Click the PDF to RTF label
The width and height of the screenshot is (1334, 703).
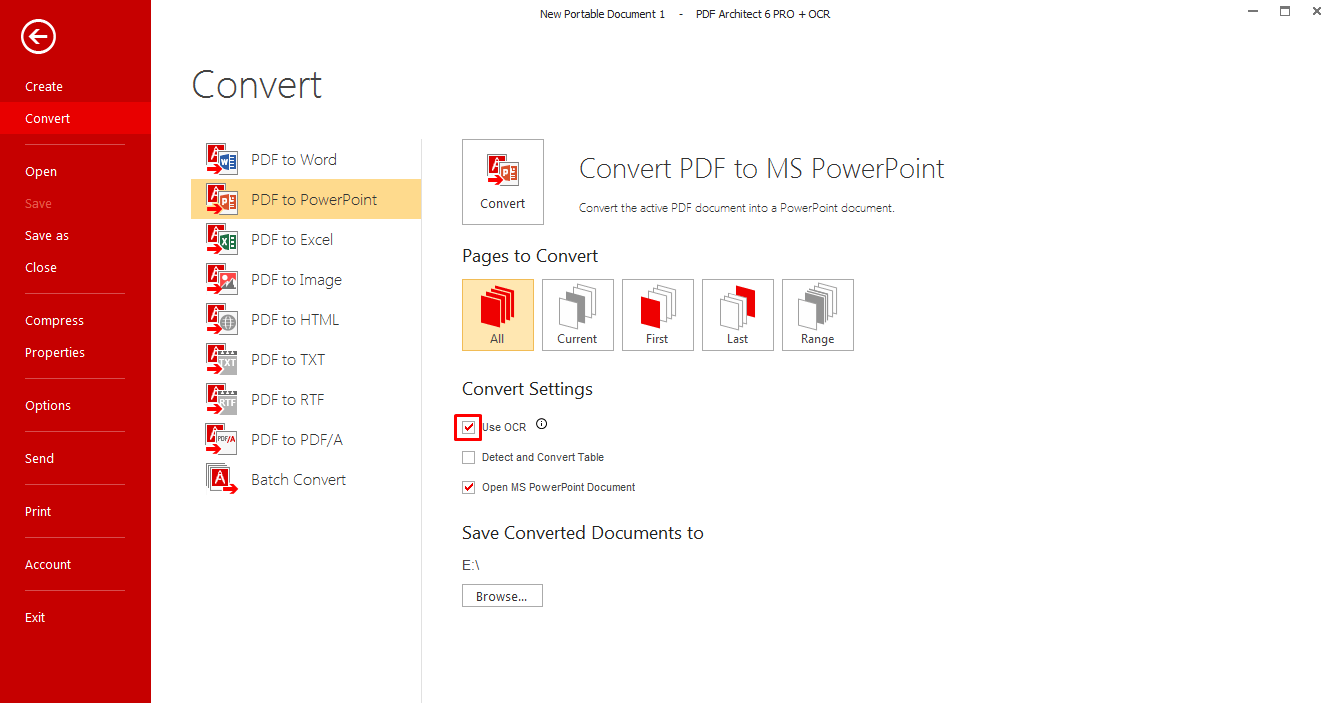point(288,400)
